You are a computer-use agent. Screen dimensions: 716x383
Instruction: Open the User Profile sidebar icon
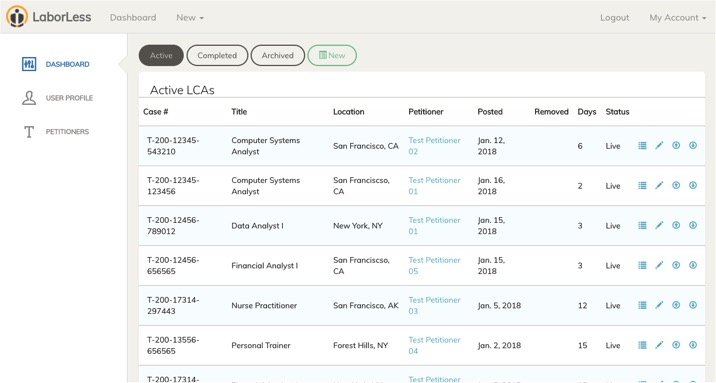tap(29, 98)
